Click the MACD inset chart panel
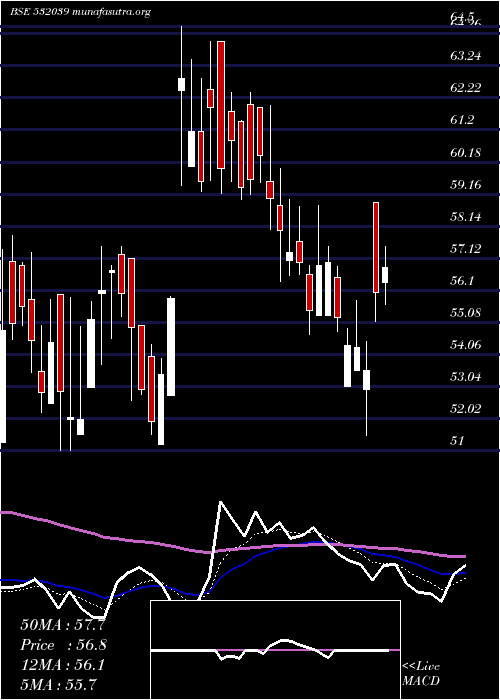This screenshot has height=700, width=500. click(275, 650)
